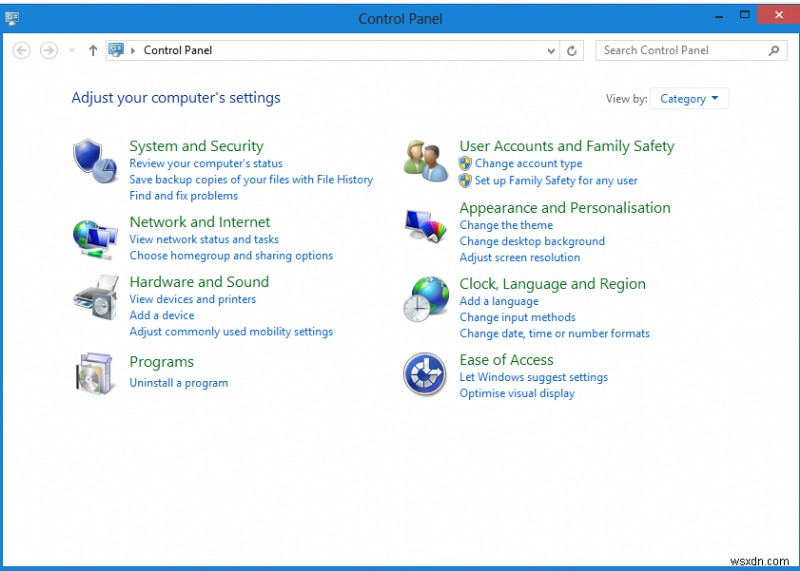The image size is (800, 571).
Task: Click Uninstall a program
Action: click(179, 383)
